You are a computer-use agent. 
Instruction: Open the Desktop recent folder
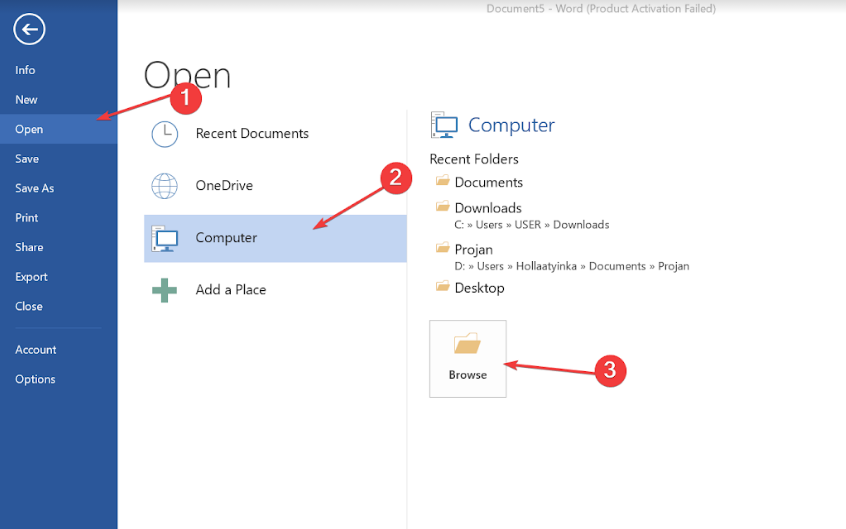pos(479,288)
